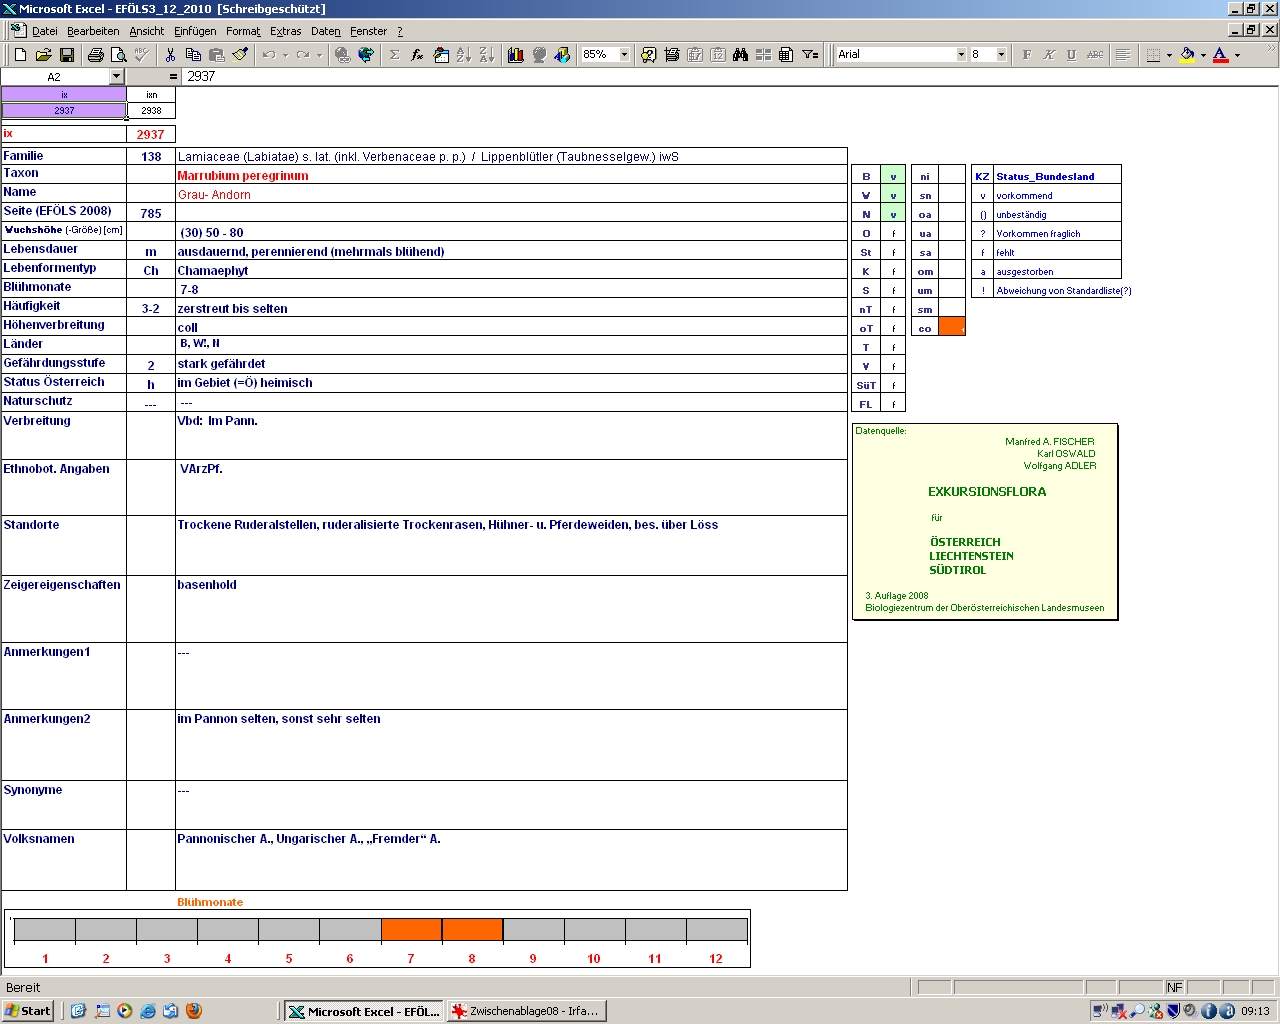
Task: Open the 85% zoom dropdown
Action: pos(624,55)
